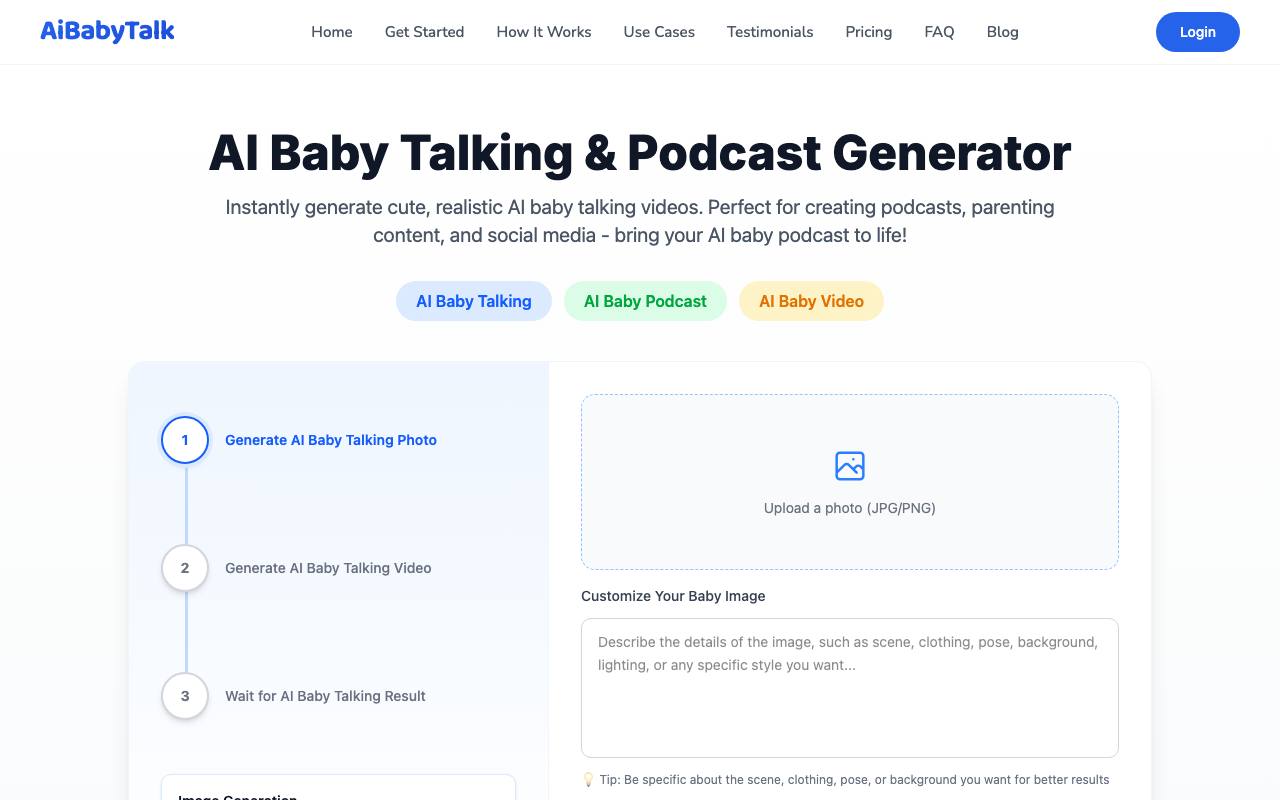Image resolution: width=1280 pixels, height=800 pixels.
Task: Open Testimonials nav item
Action: click(x=770, y=32)
